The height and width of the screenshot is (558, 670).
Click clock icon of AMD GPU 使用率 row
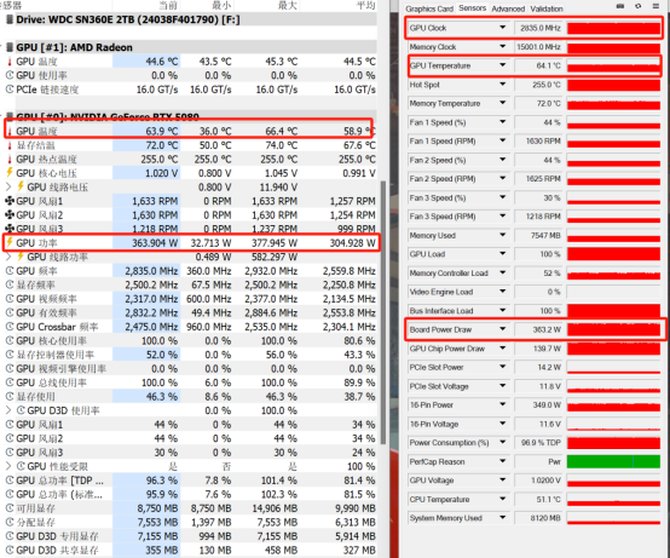click(9, 75)
